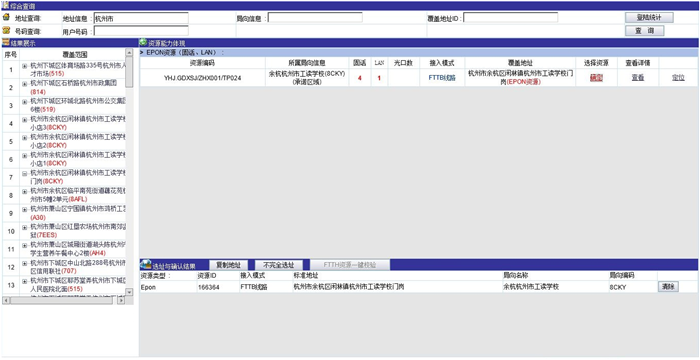This screenshot has height=360, width=700.
Task: Click the green 资源能力体现 panel icon
Action: point(143,43)
